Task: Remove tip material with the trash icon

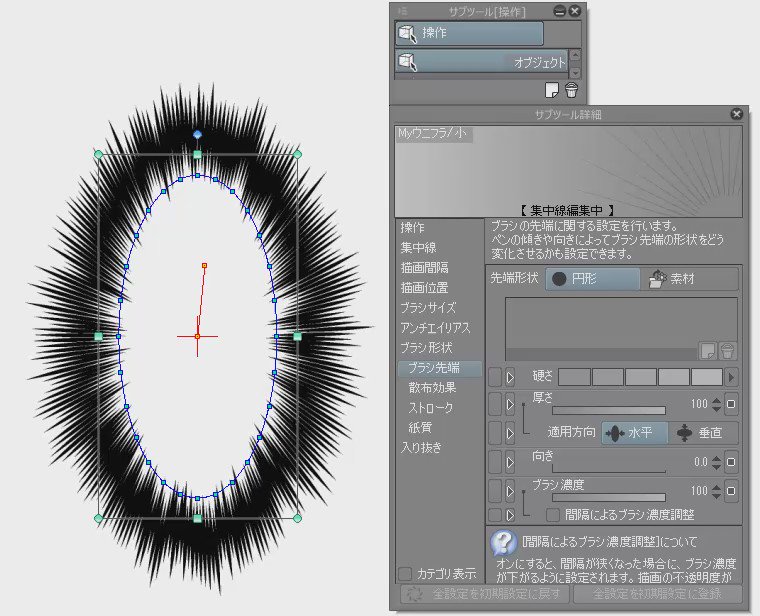Action: click(727, 351)
